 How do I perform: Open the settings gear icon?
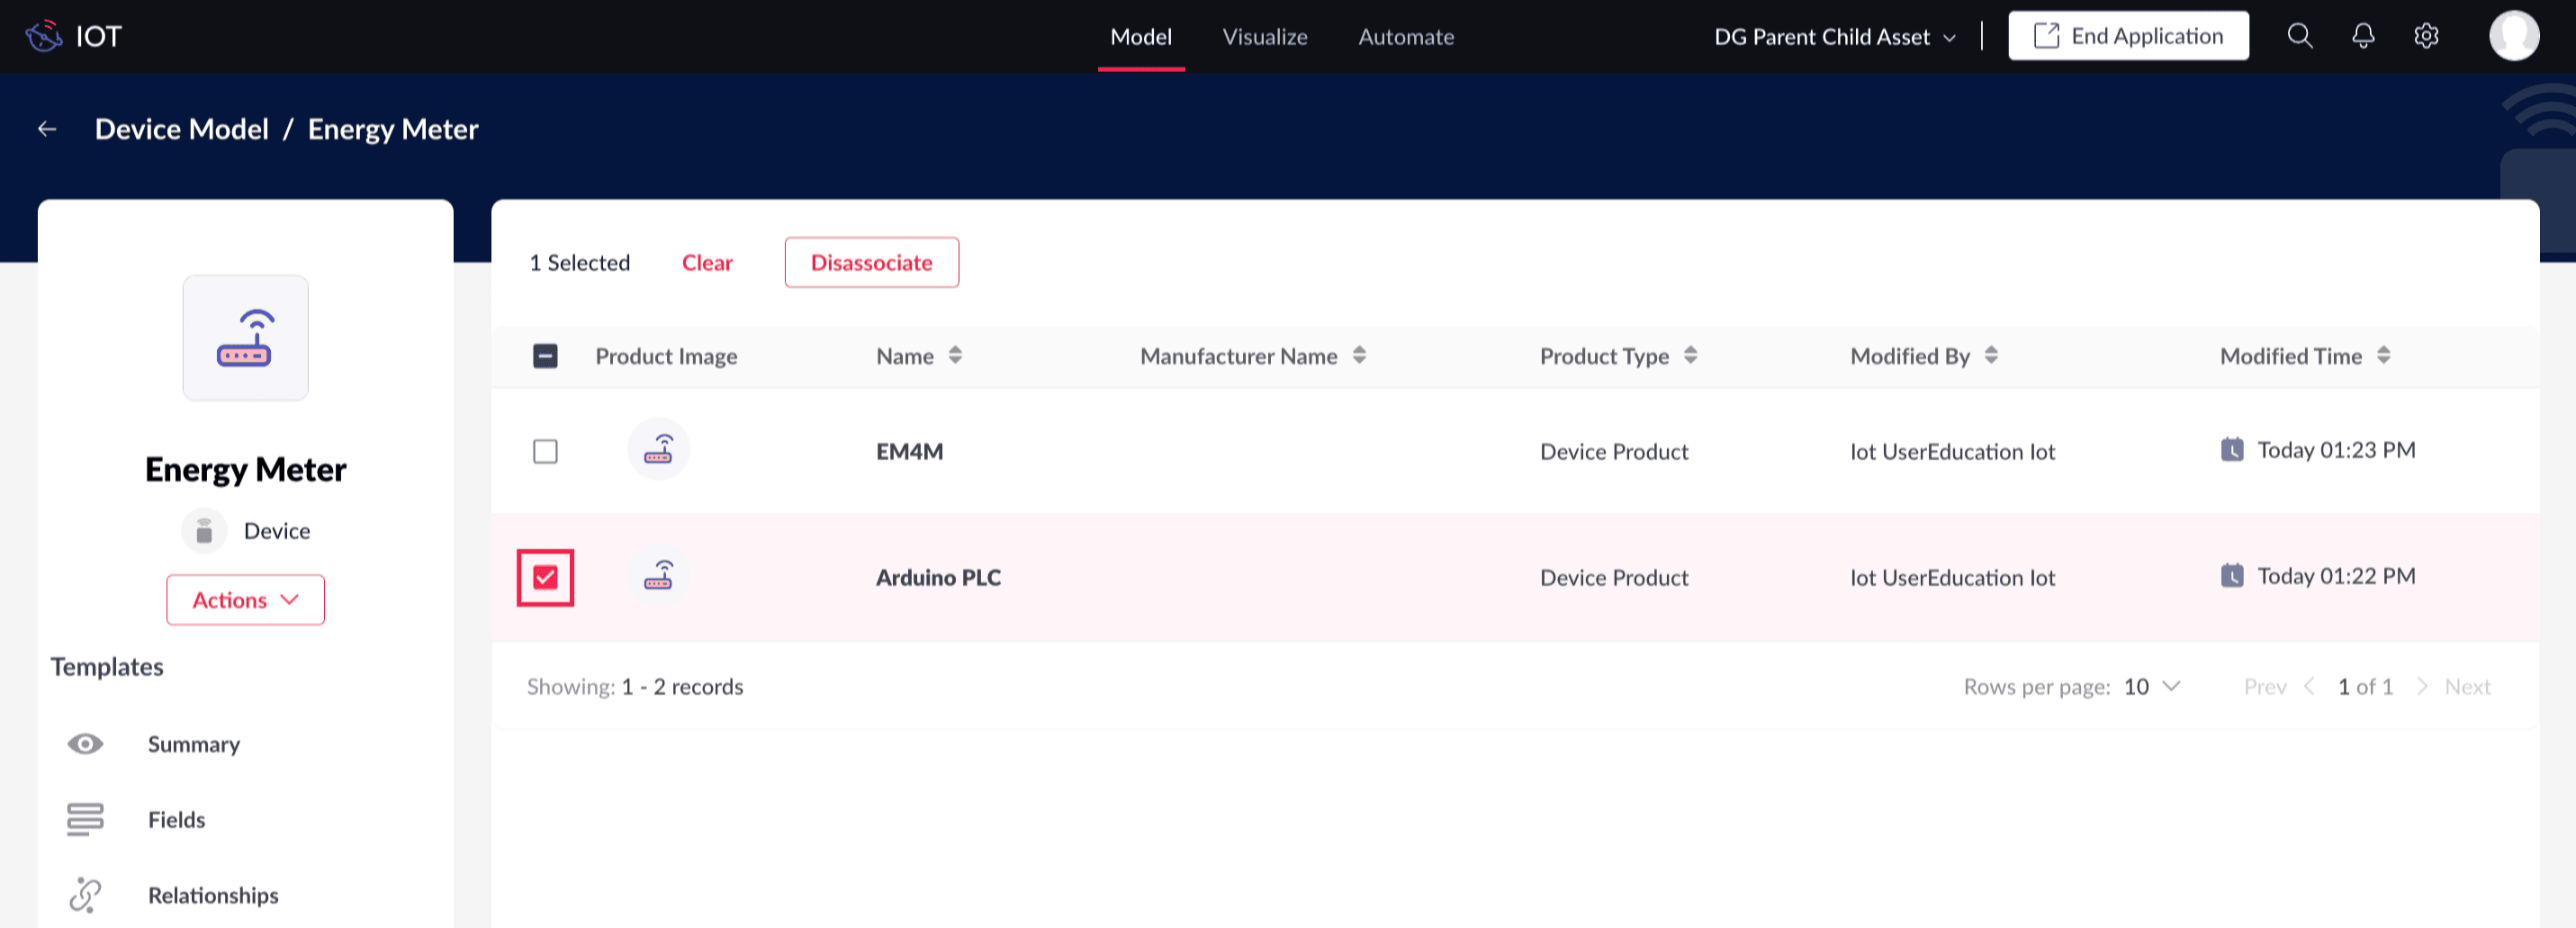2425,37
